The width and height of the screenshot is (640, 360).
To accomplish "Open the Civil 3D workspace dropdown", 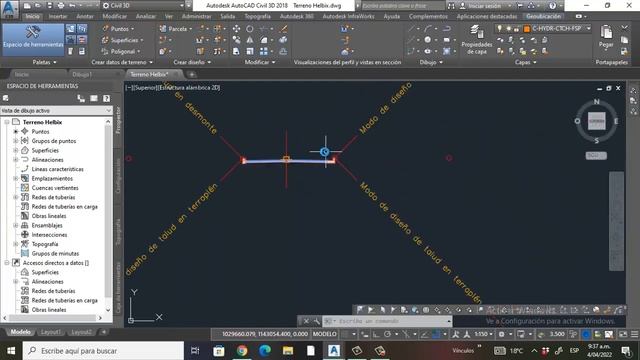I will tap(143, 6).
